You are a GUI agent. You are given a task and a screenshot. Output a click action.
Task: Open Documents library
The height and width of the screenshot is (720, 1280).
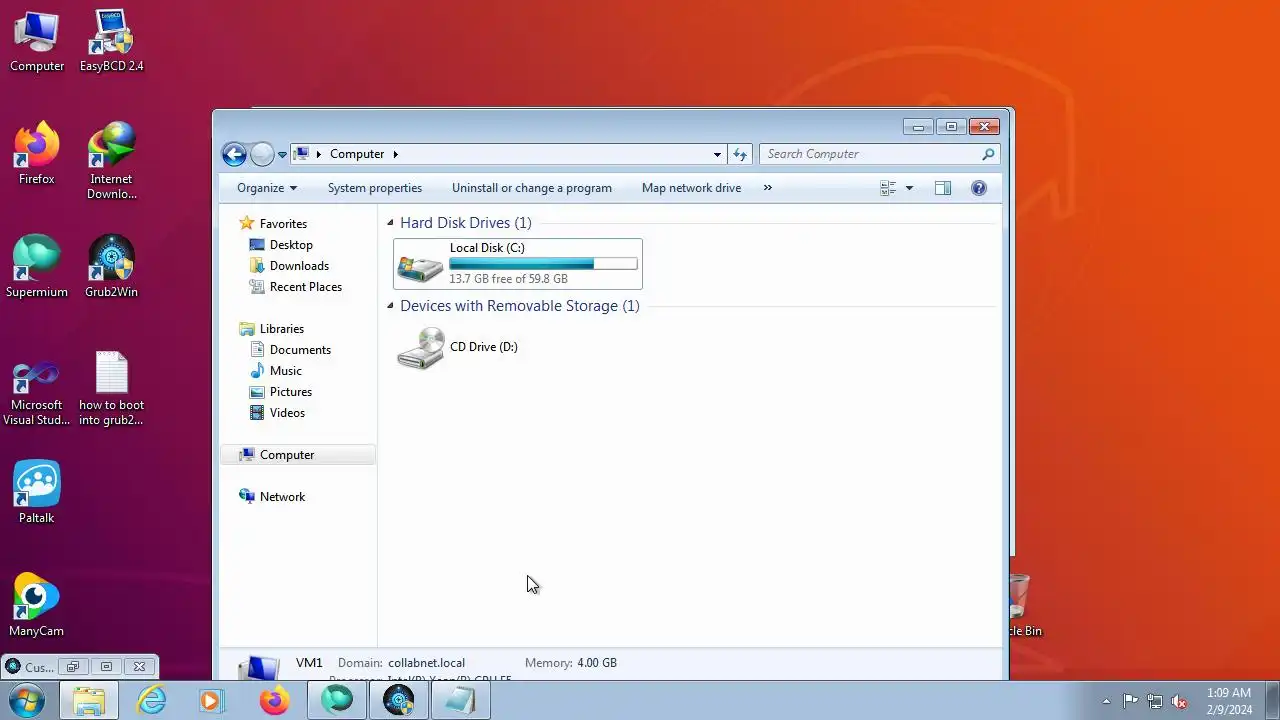coord(300,350)
